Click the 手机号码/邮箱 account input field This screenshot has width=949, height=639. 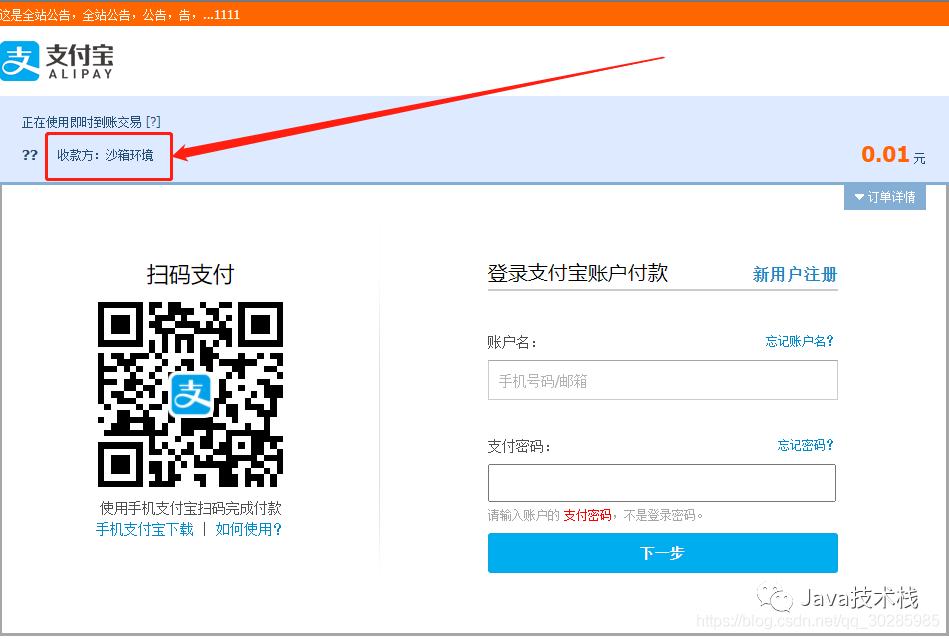662,380
